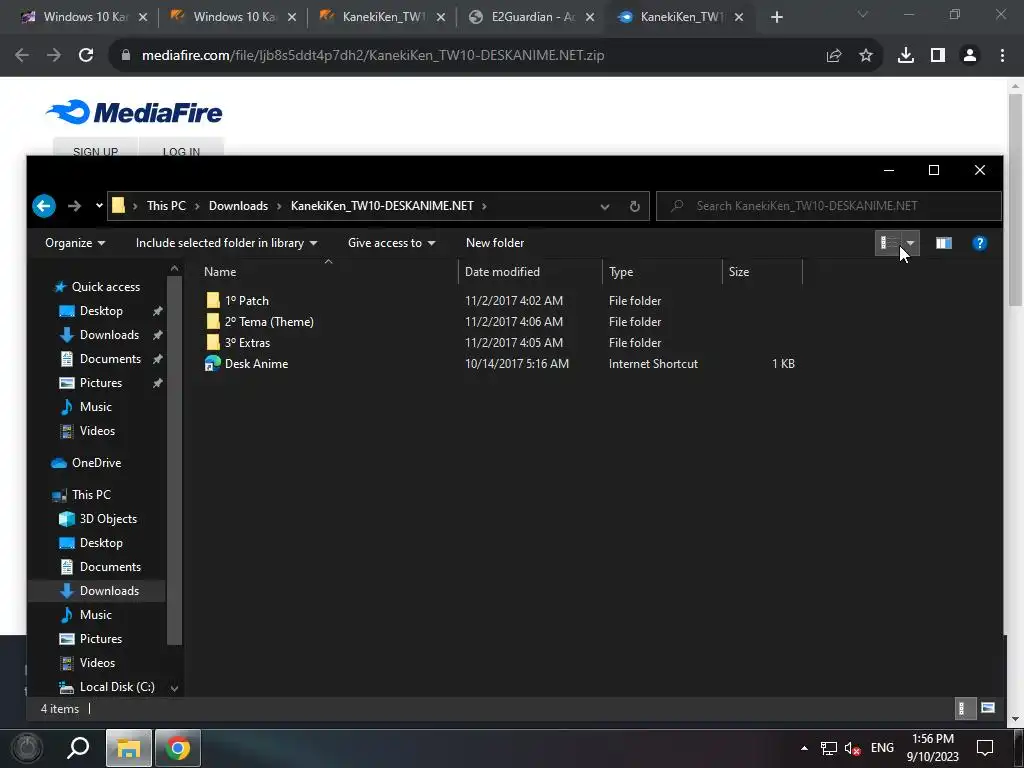Click the Chrome share page icon
Viewport: 1024px width, 768px height.
coord(833,56)
